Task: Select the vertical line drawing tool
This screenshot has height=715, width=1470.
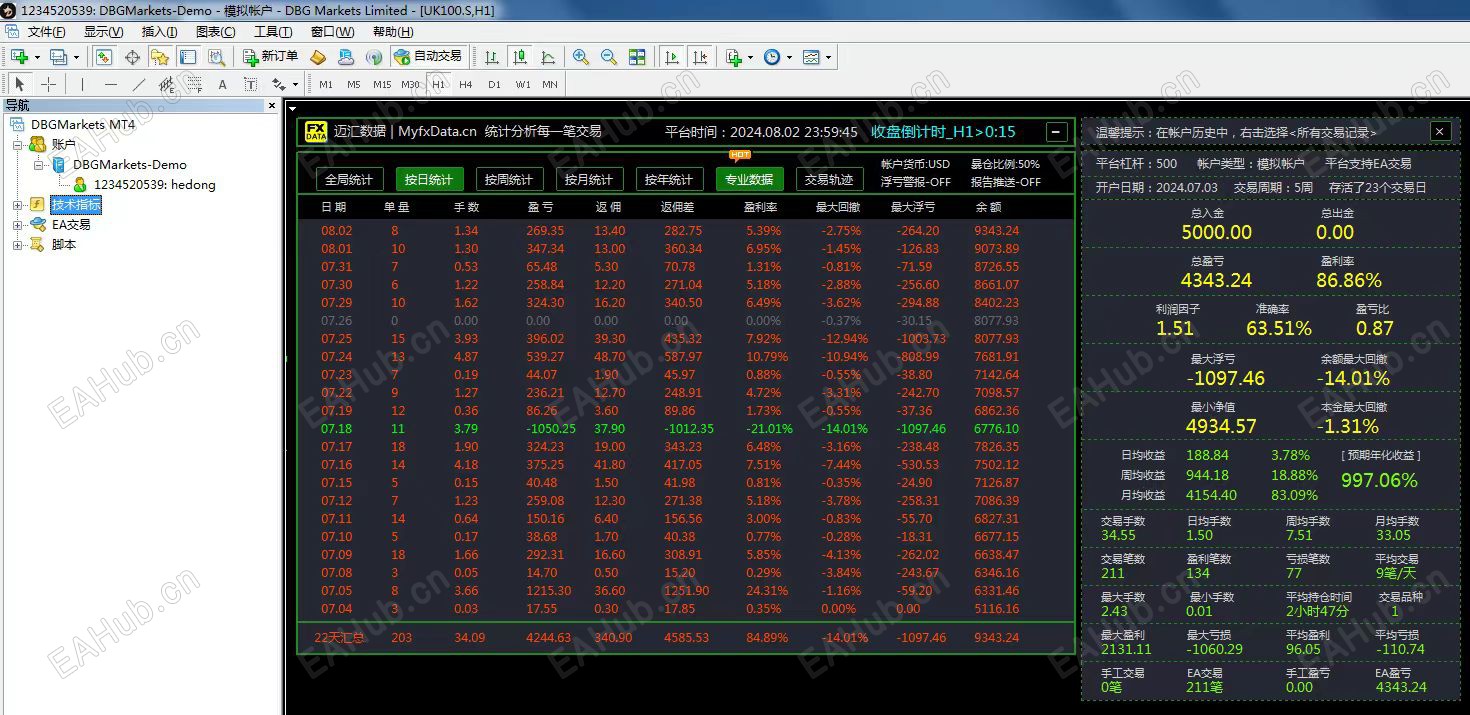Action: tap(82, 84)
